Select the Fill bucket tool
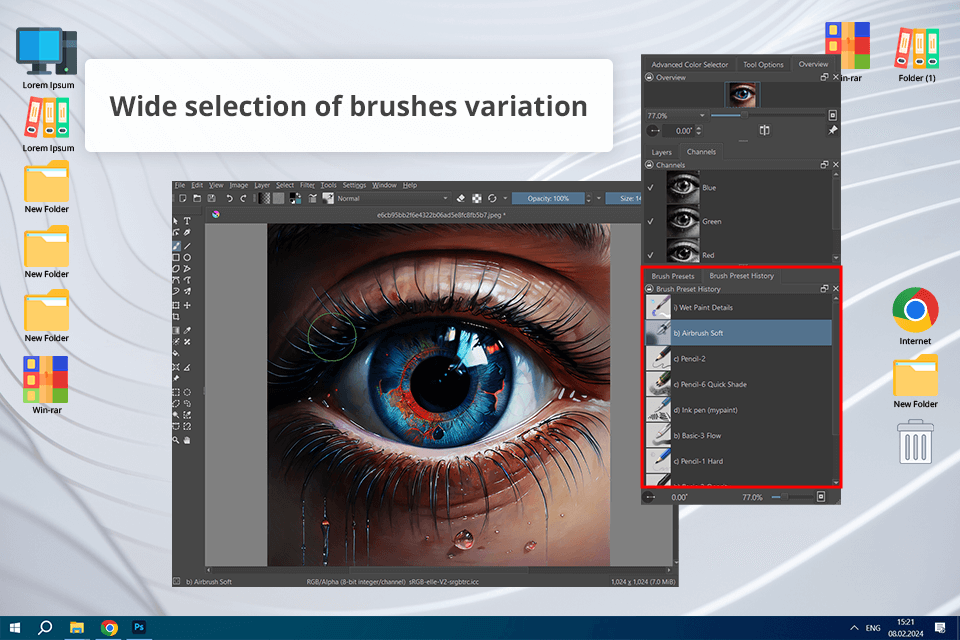960x640 pixels. [176, 353]
